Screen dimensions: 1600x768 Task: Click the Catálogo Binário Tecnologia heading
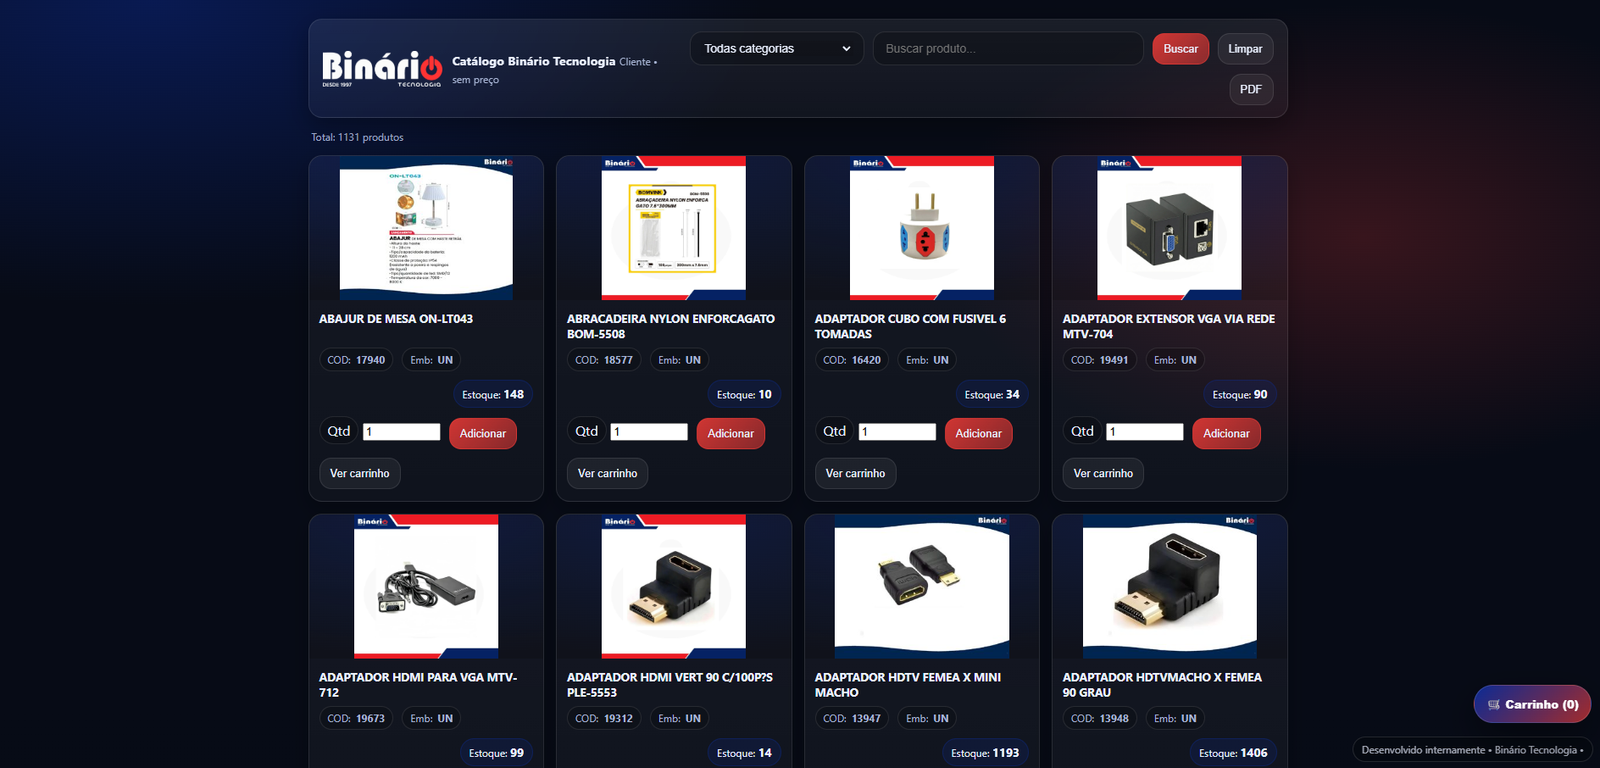tap(534, 61)
